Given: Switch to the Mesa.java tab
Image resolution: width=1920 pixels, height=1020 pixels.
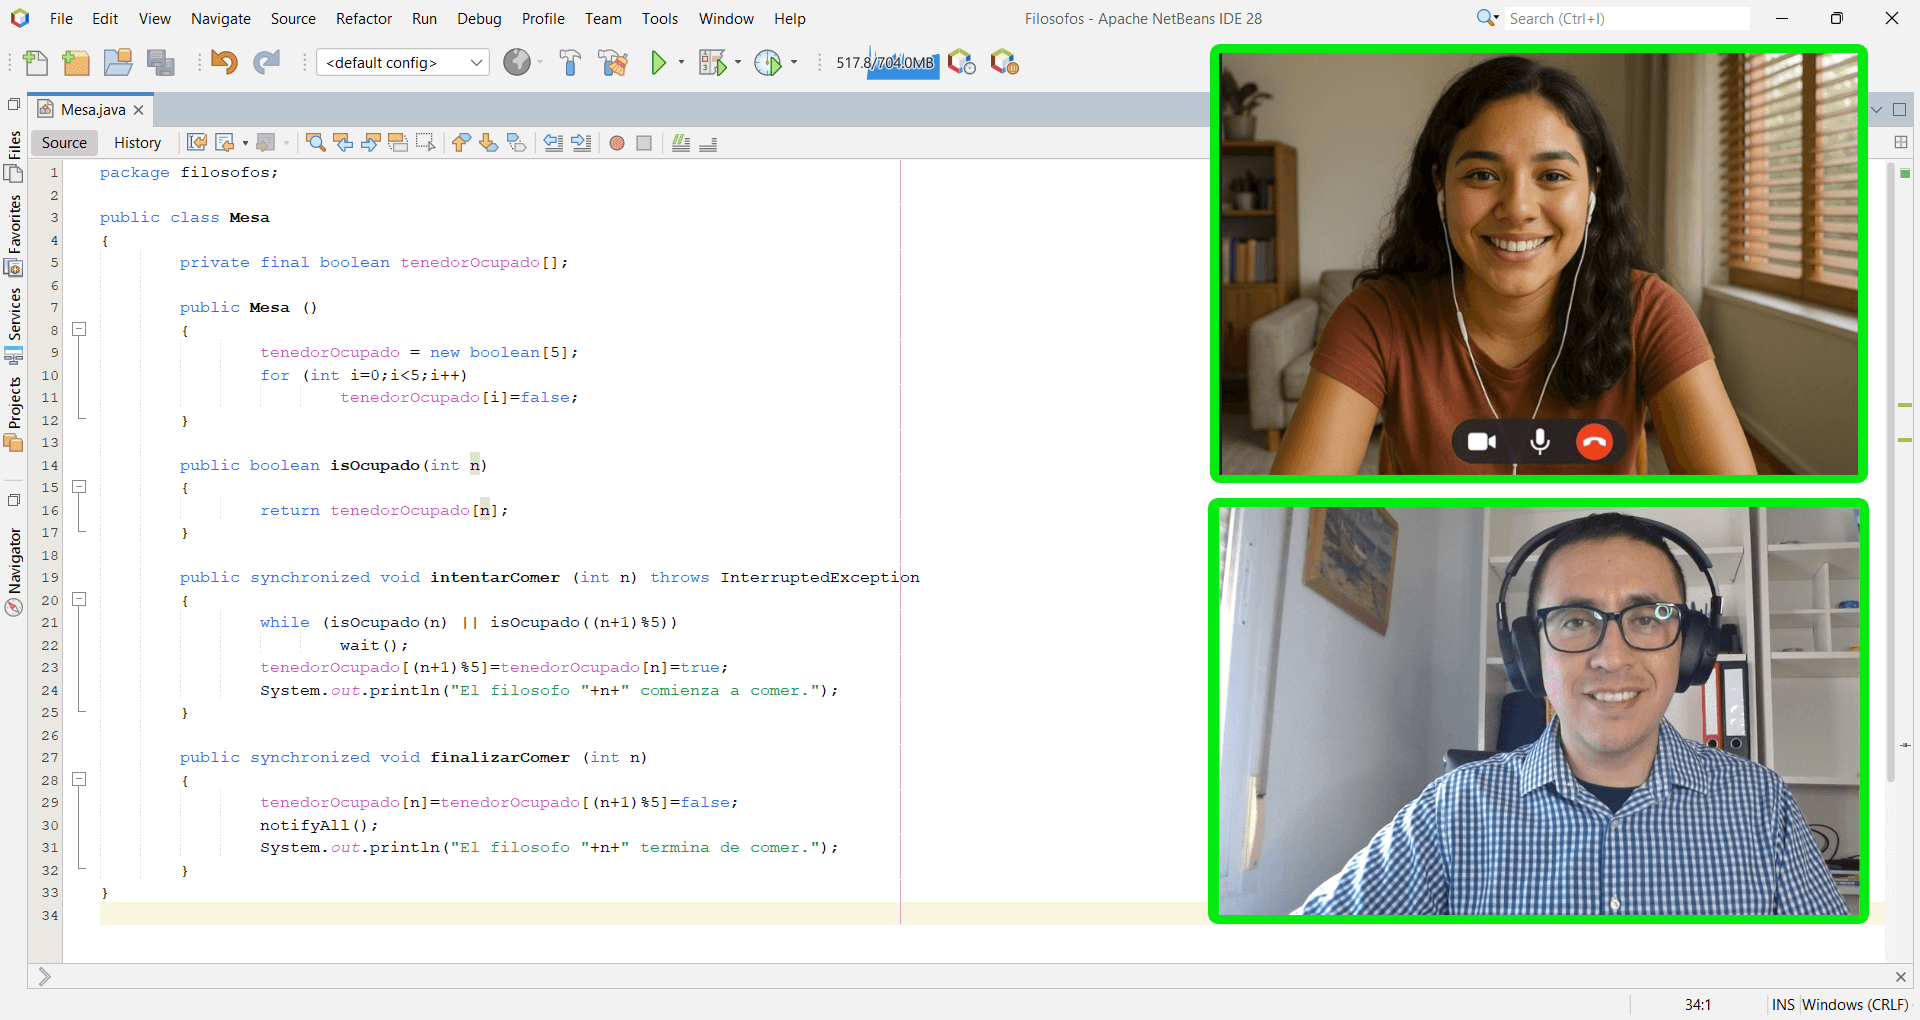Looking at the screenshot, I should click(92, 110).
